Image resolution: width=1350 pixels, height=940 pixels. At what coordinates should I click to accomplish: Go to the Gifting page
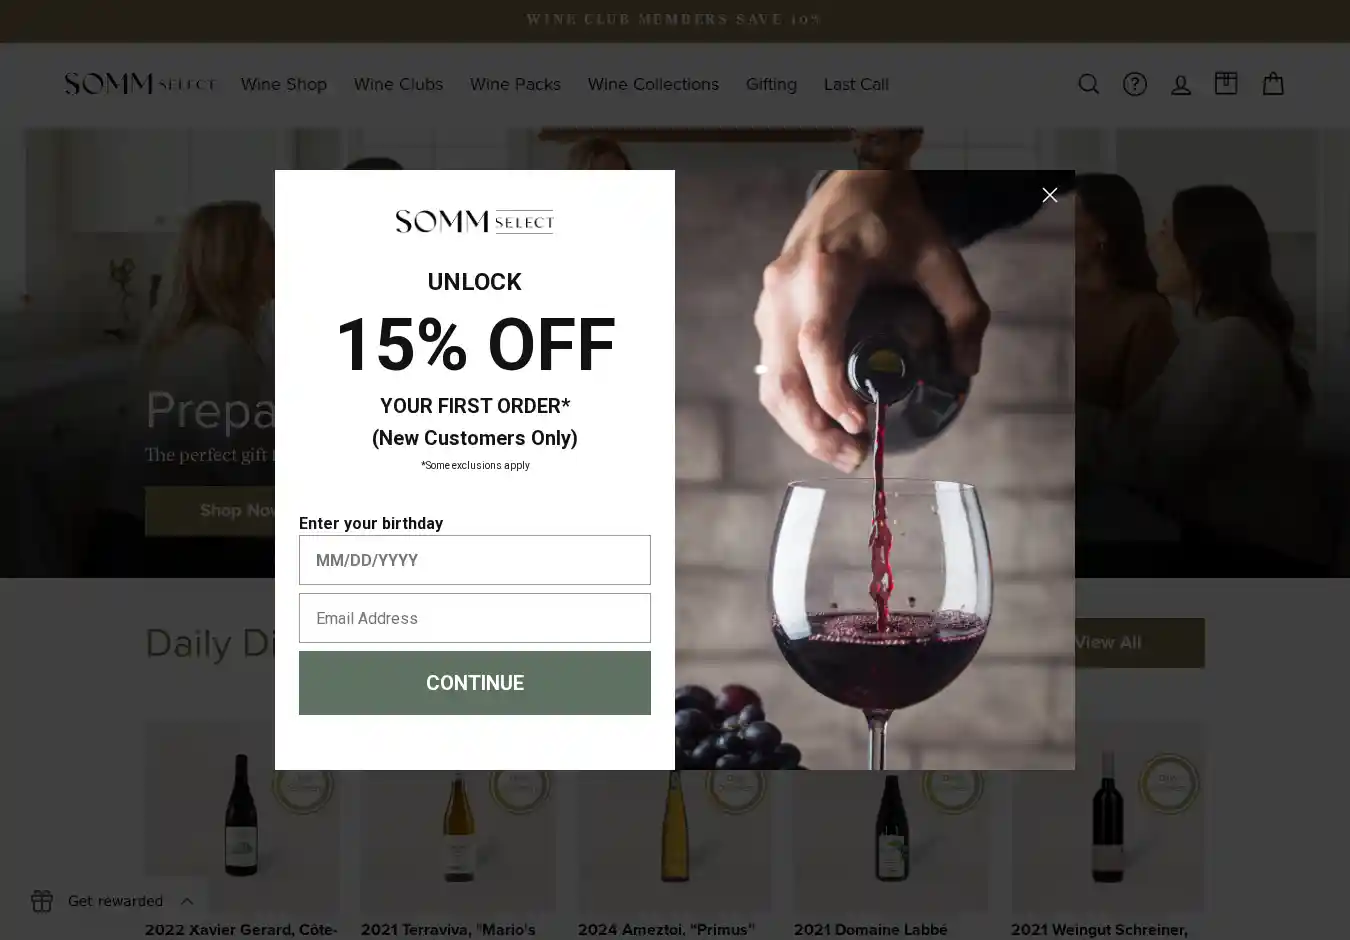(x=771, y=84)
